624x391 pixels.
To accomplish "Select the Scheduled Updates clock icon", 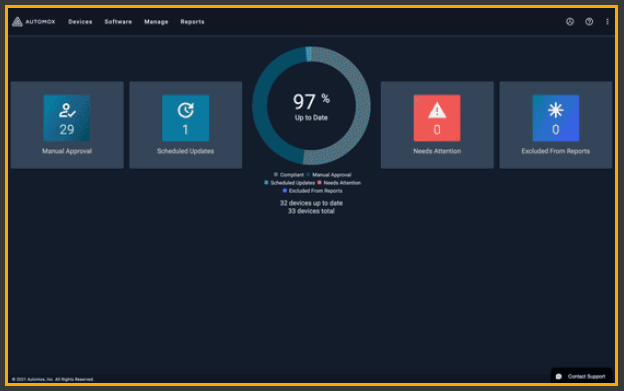I will pyautogui.click(x=185, y=110).
